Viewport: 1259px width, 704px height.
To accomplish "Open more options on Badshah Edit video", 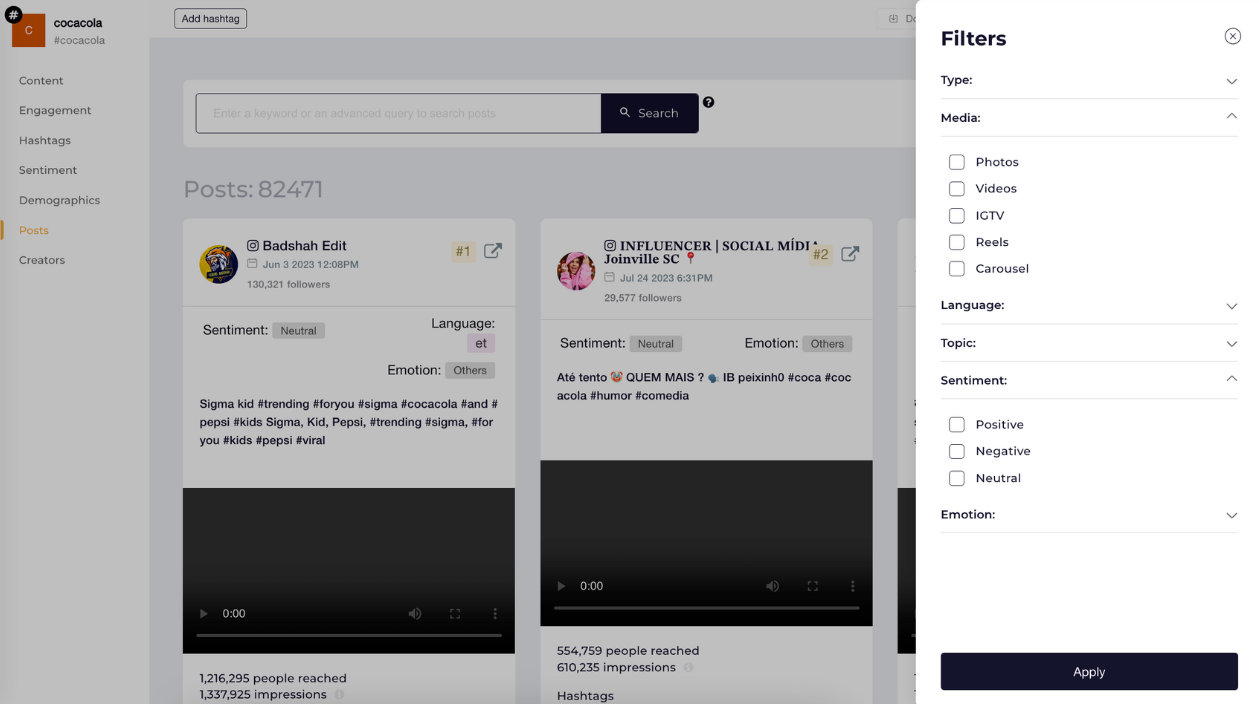I will pos(495,613).
